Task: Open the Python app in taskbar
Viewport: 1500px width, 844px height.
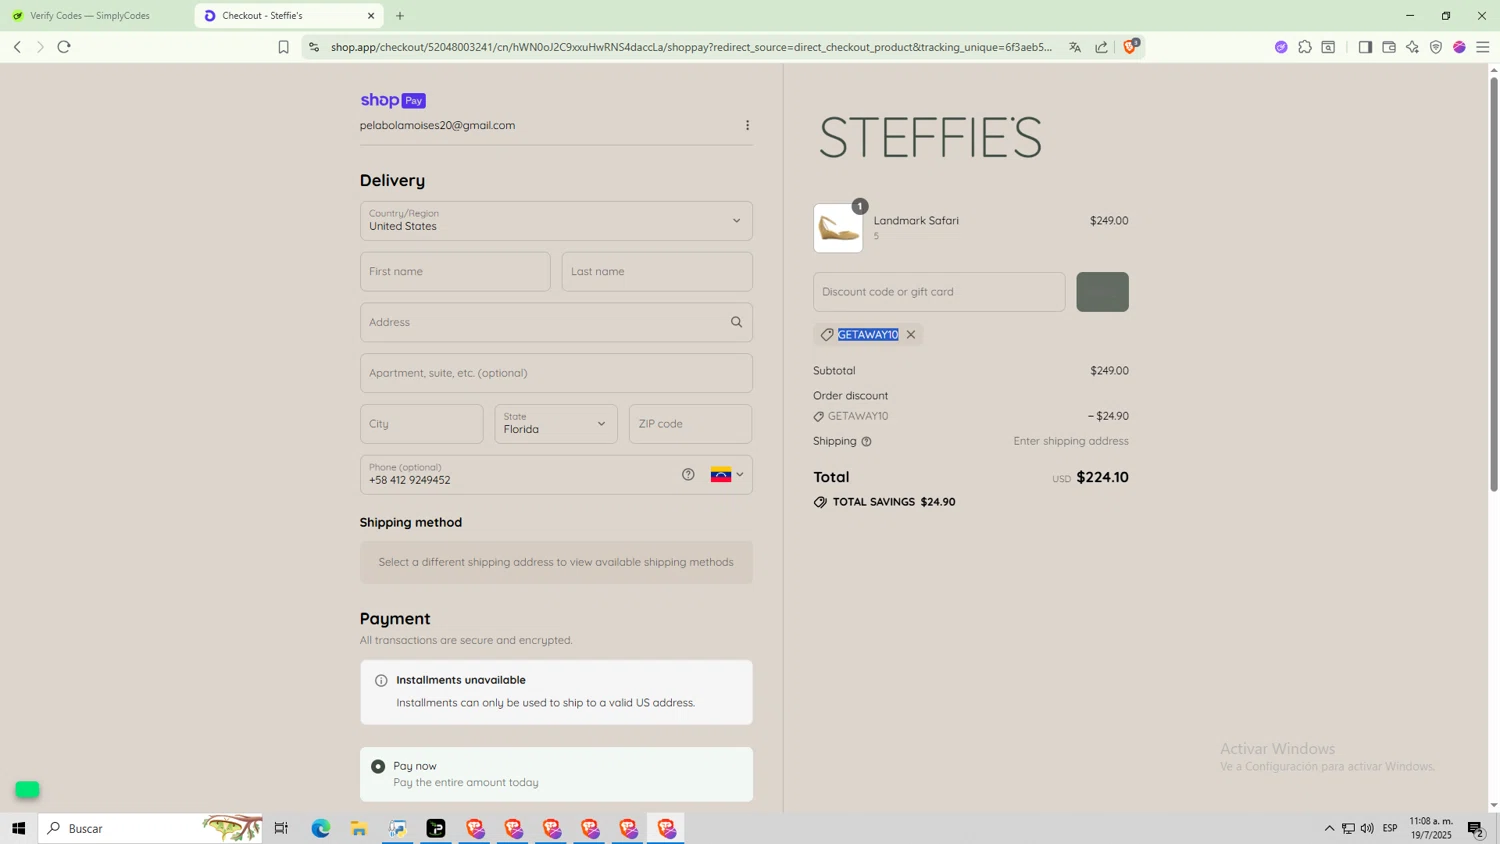Action: pyautogui.click(x=398, y=828)
